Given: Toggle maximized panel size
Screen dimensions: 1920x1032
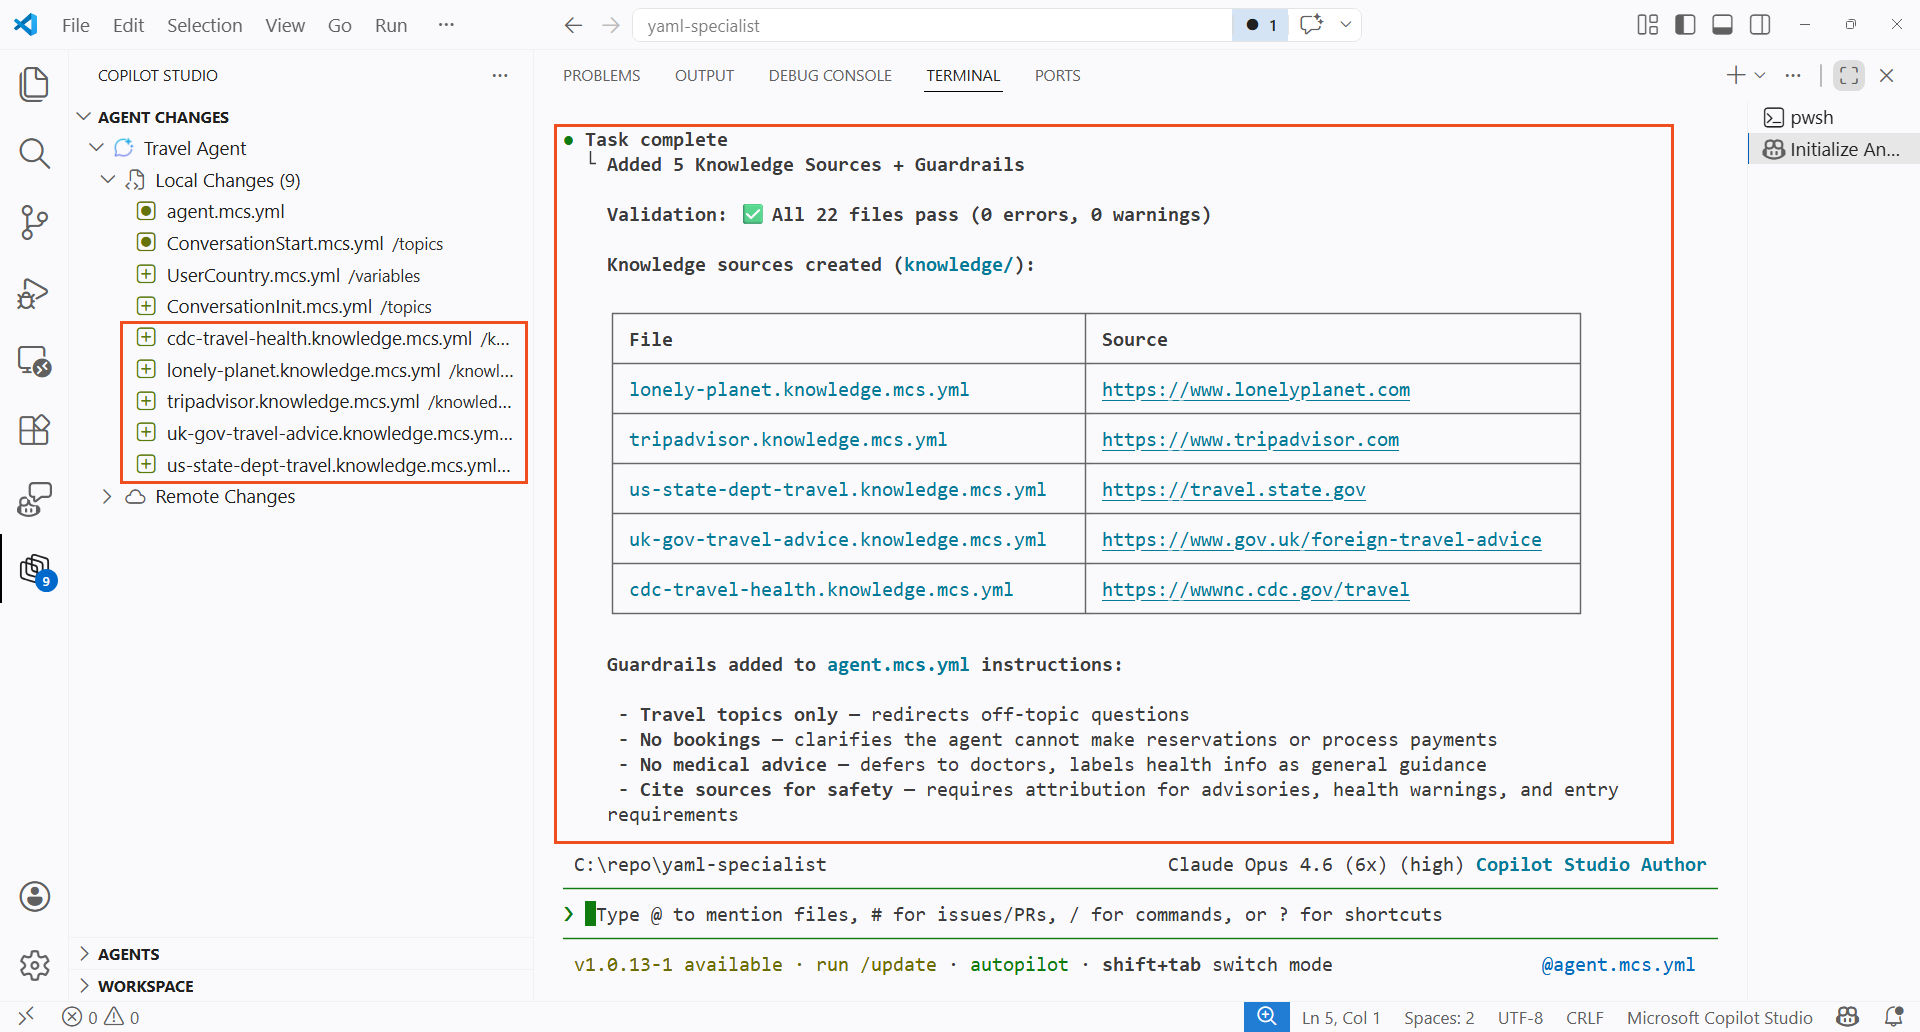Looking at the screenshot, I should (1849, 75).
